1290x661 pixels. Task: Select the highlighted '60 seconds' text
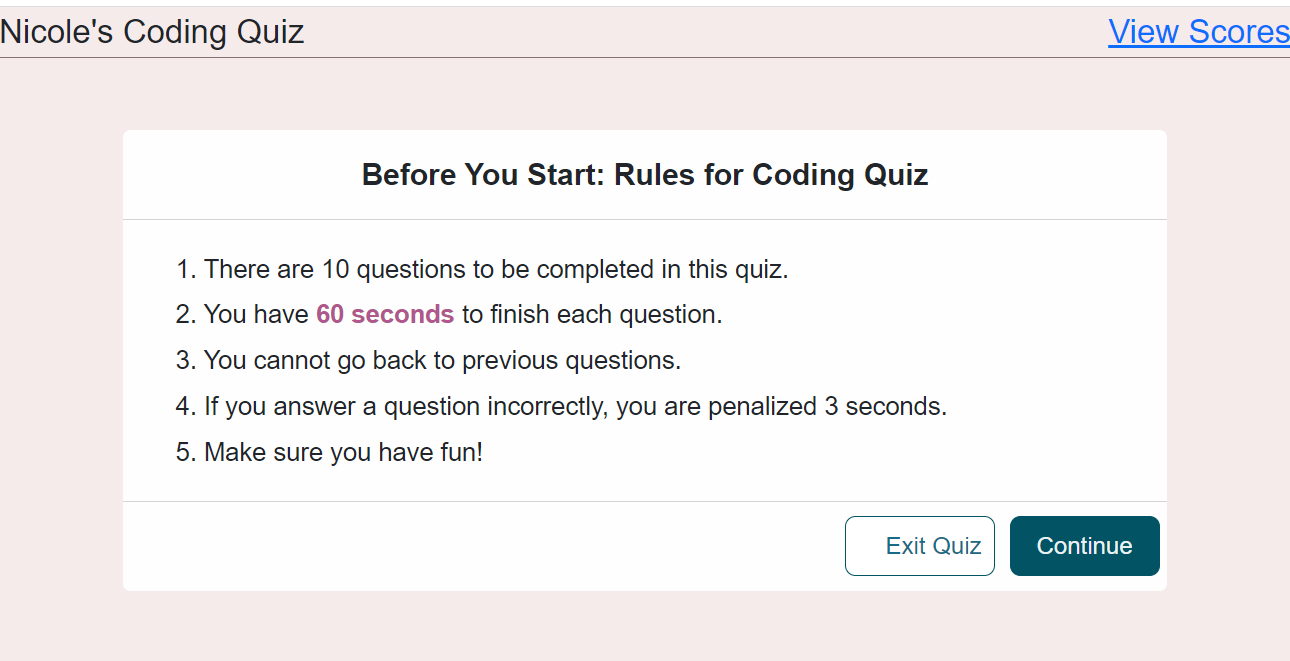[385, 315]
